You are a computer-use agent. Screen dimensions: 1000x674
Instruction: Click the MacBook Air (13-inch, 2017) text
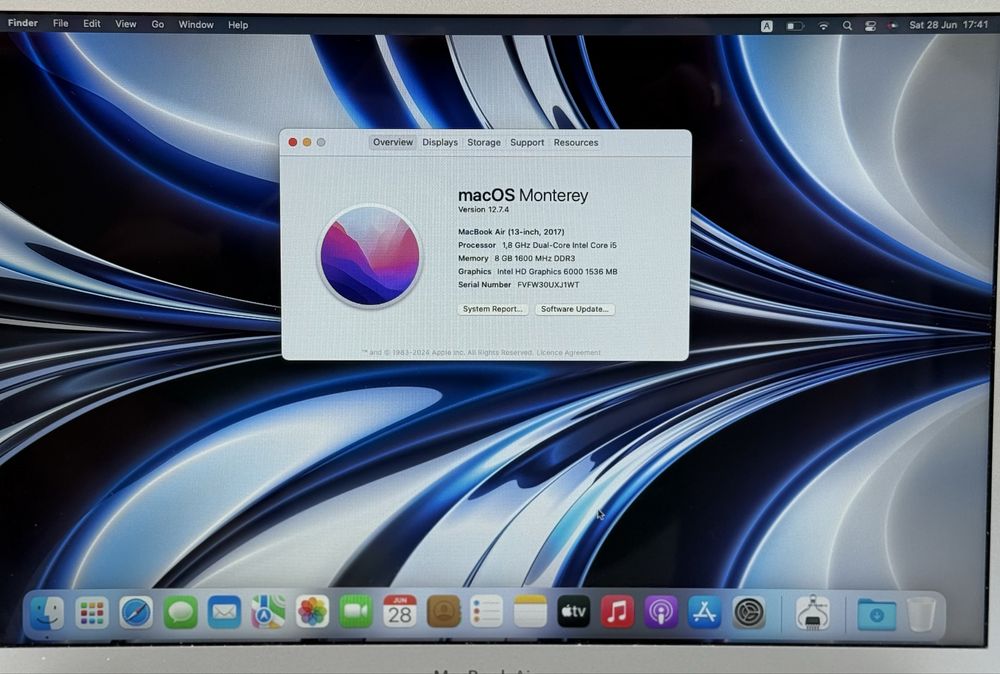pyautogui.click(x=511, y=232)
